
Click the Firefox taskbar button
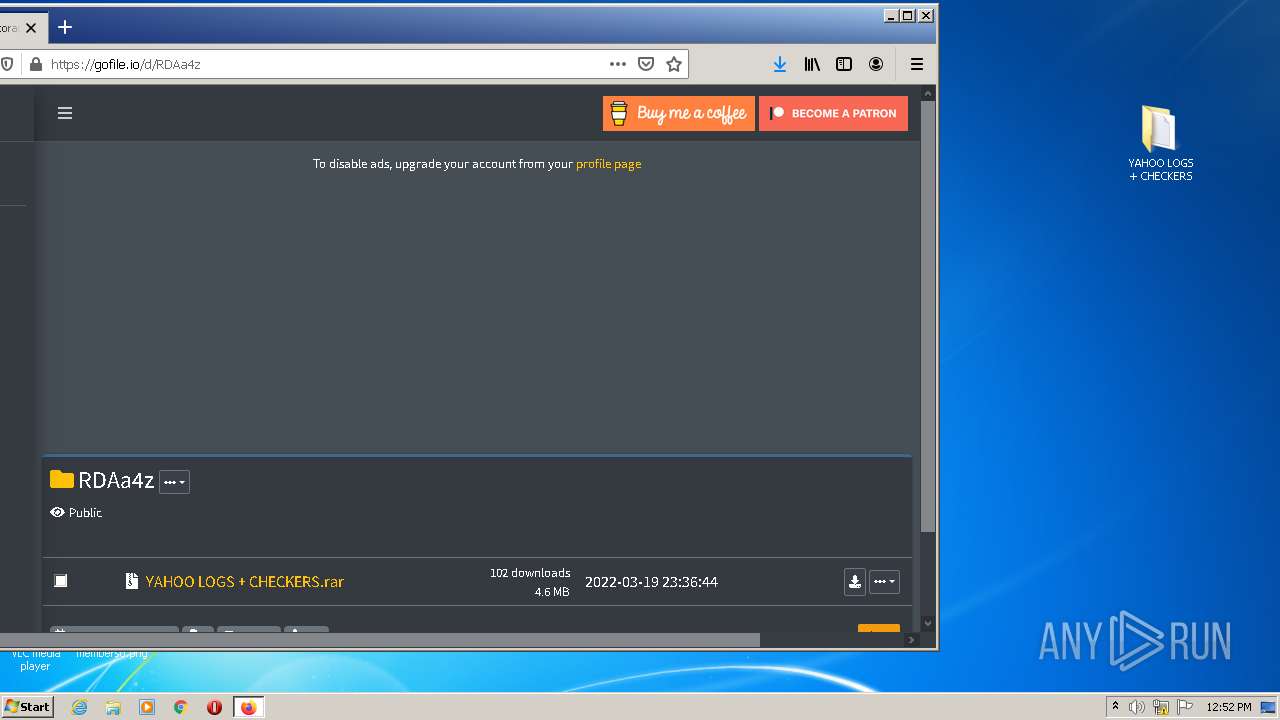point(248,707)
